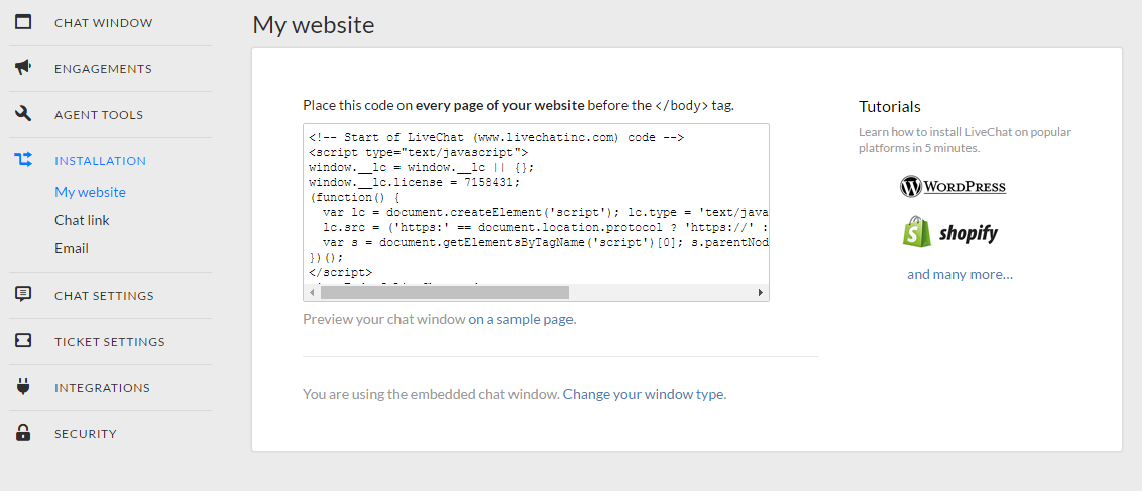Follow the 'on a sample page' link
The image size is (1142, 491).
tap(522, 319)
